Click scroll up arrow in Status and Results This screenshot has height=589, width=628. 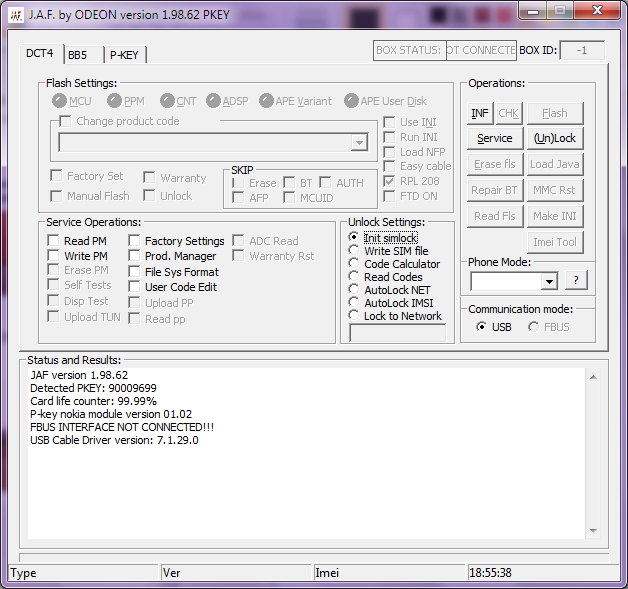point(594,377)
